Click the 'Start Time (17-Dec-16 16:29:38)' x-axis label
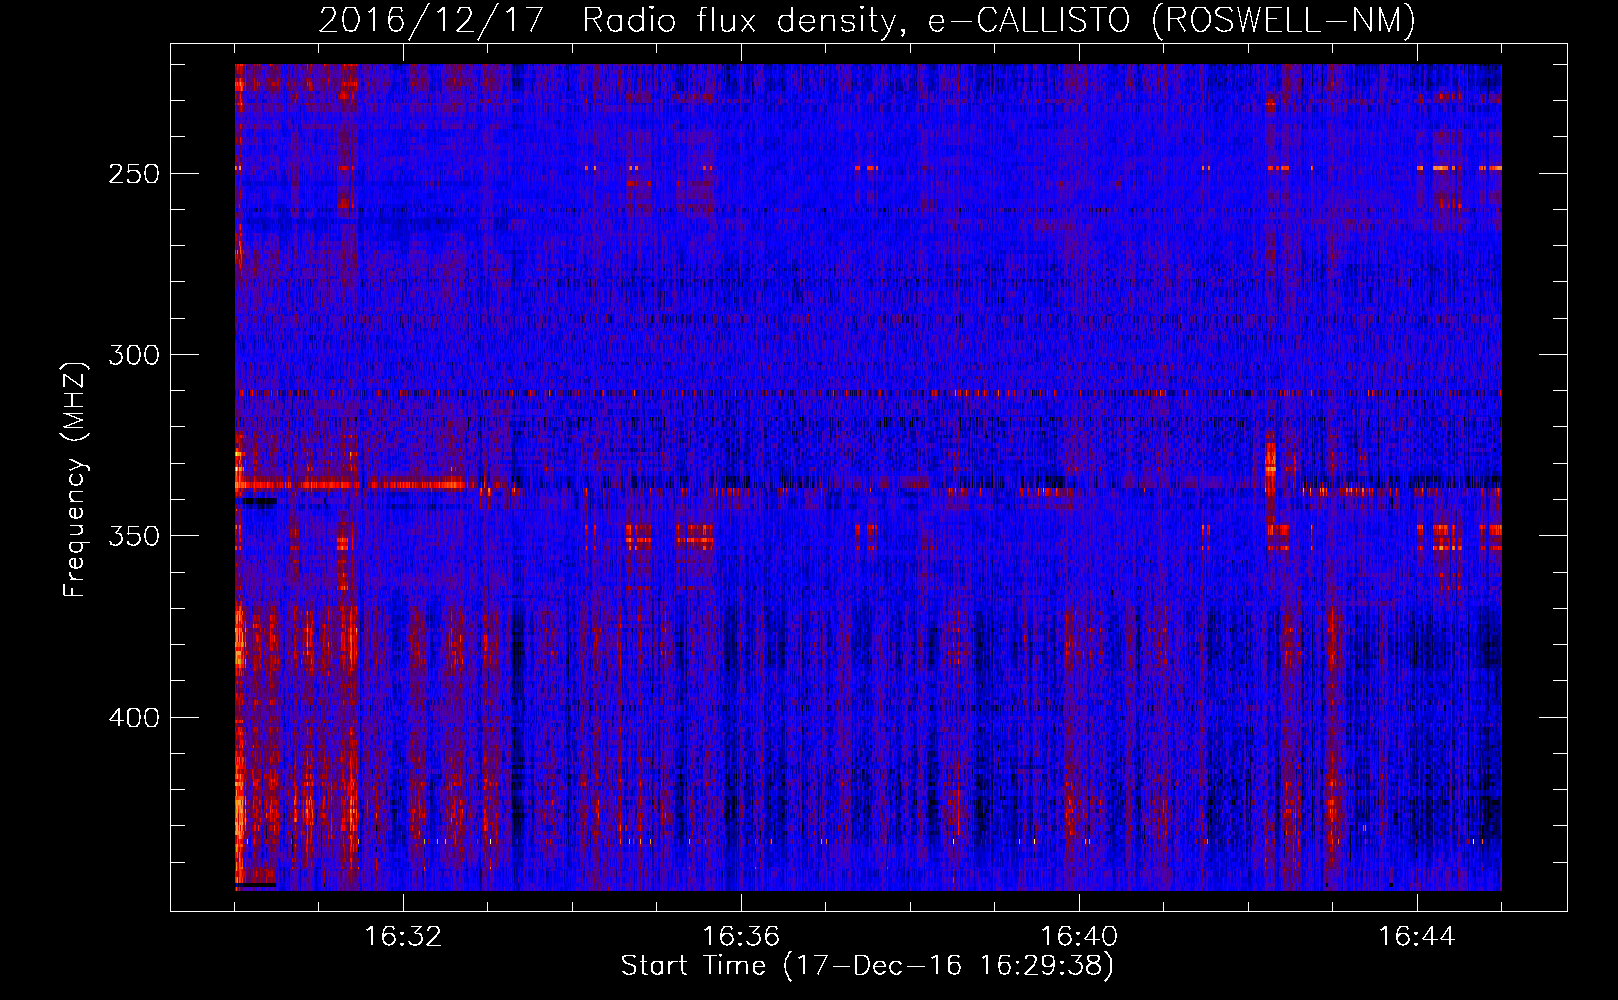Screen dimensions: 1618x1000 [x=867, y=966]
